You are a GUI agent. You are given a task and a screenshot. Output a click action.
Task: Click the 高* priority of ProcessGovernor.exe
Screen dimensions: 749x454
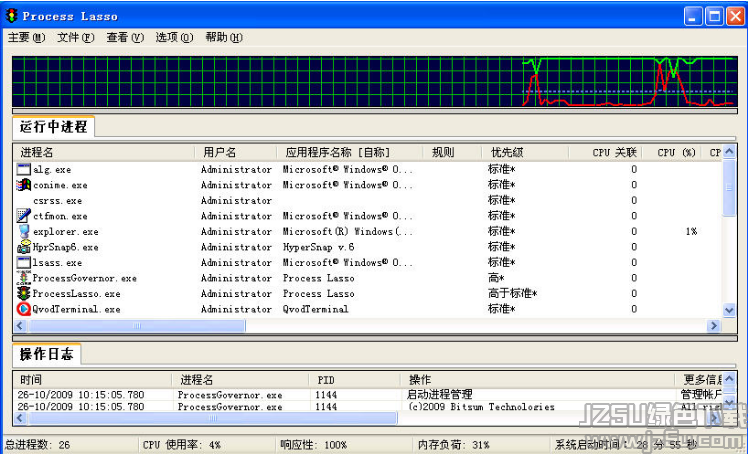pyautogui.click(x=496, y=278)
